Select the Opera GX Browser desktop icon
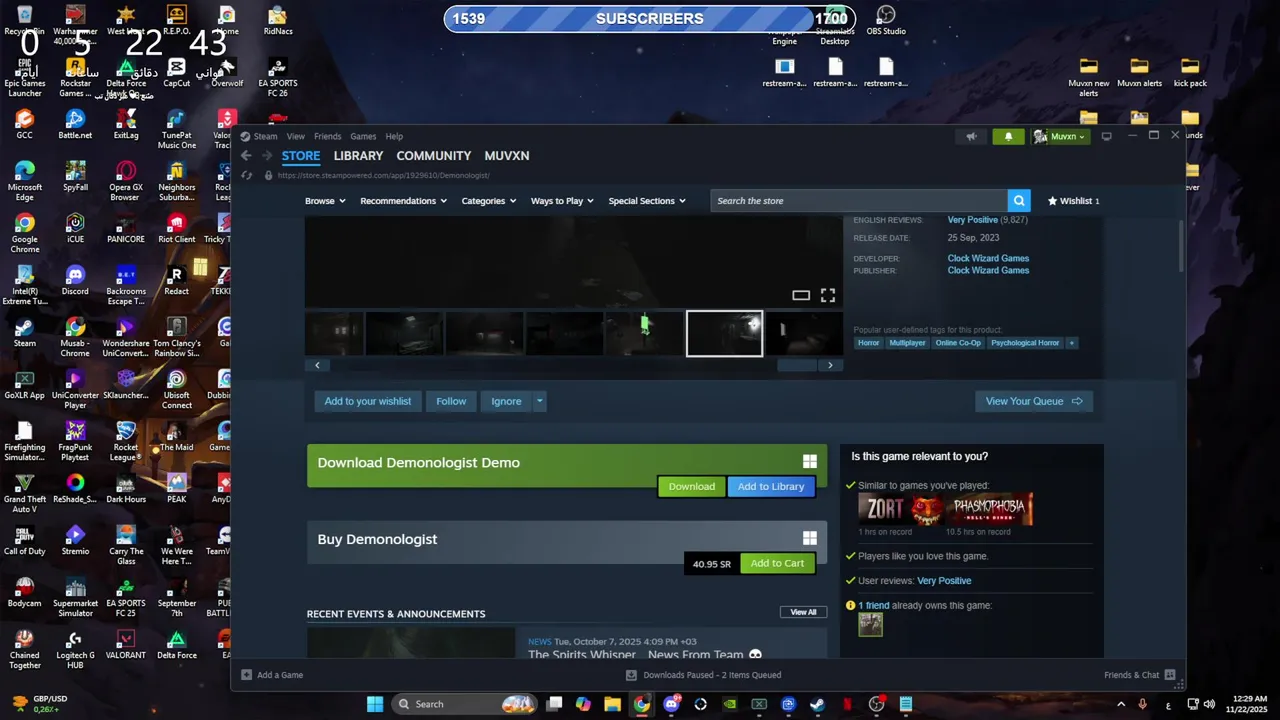The image size is (1280, 720). point(126,180)
